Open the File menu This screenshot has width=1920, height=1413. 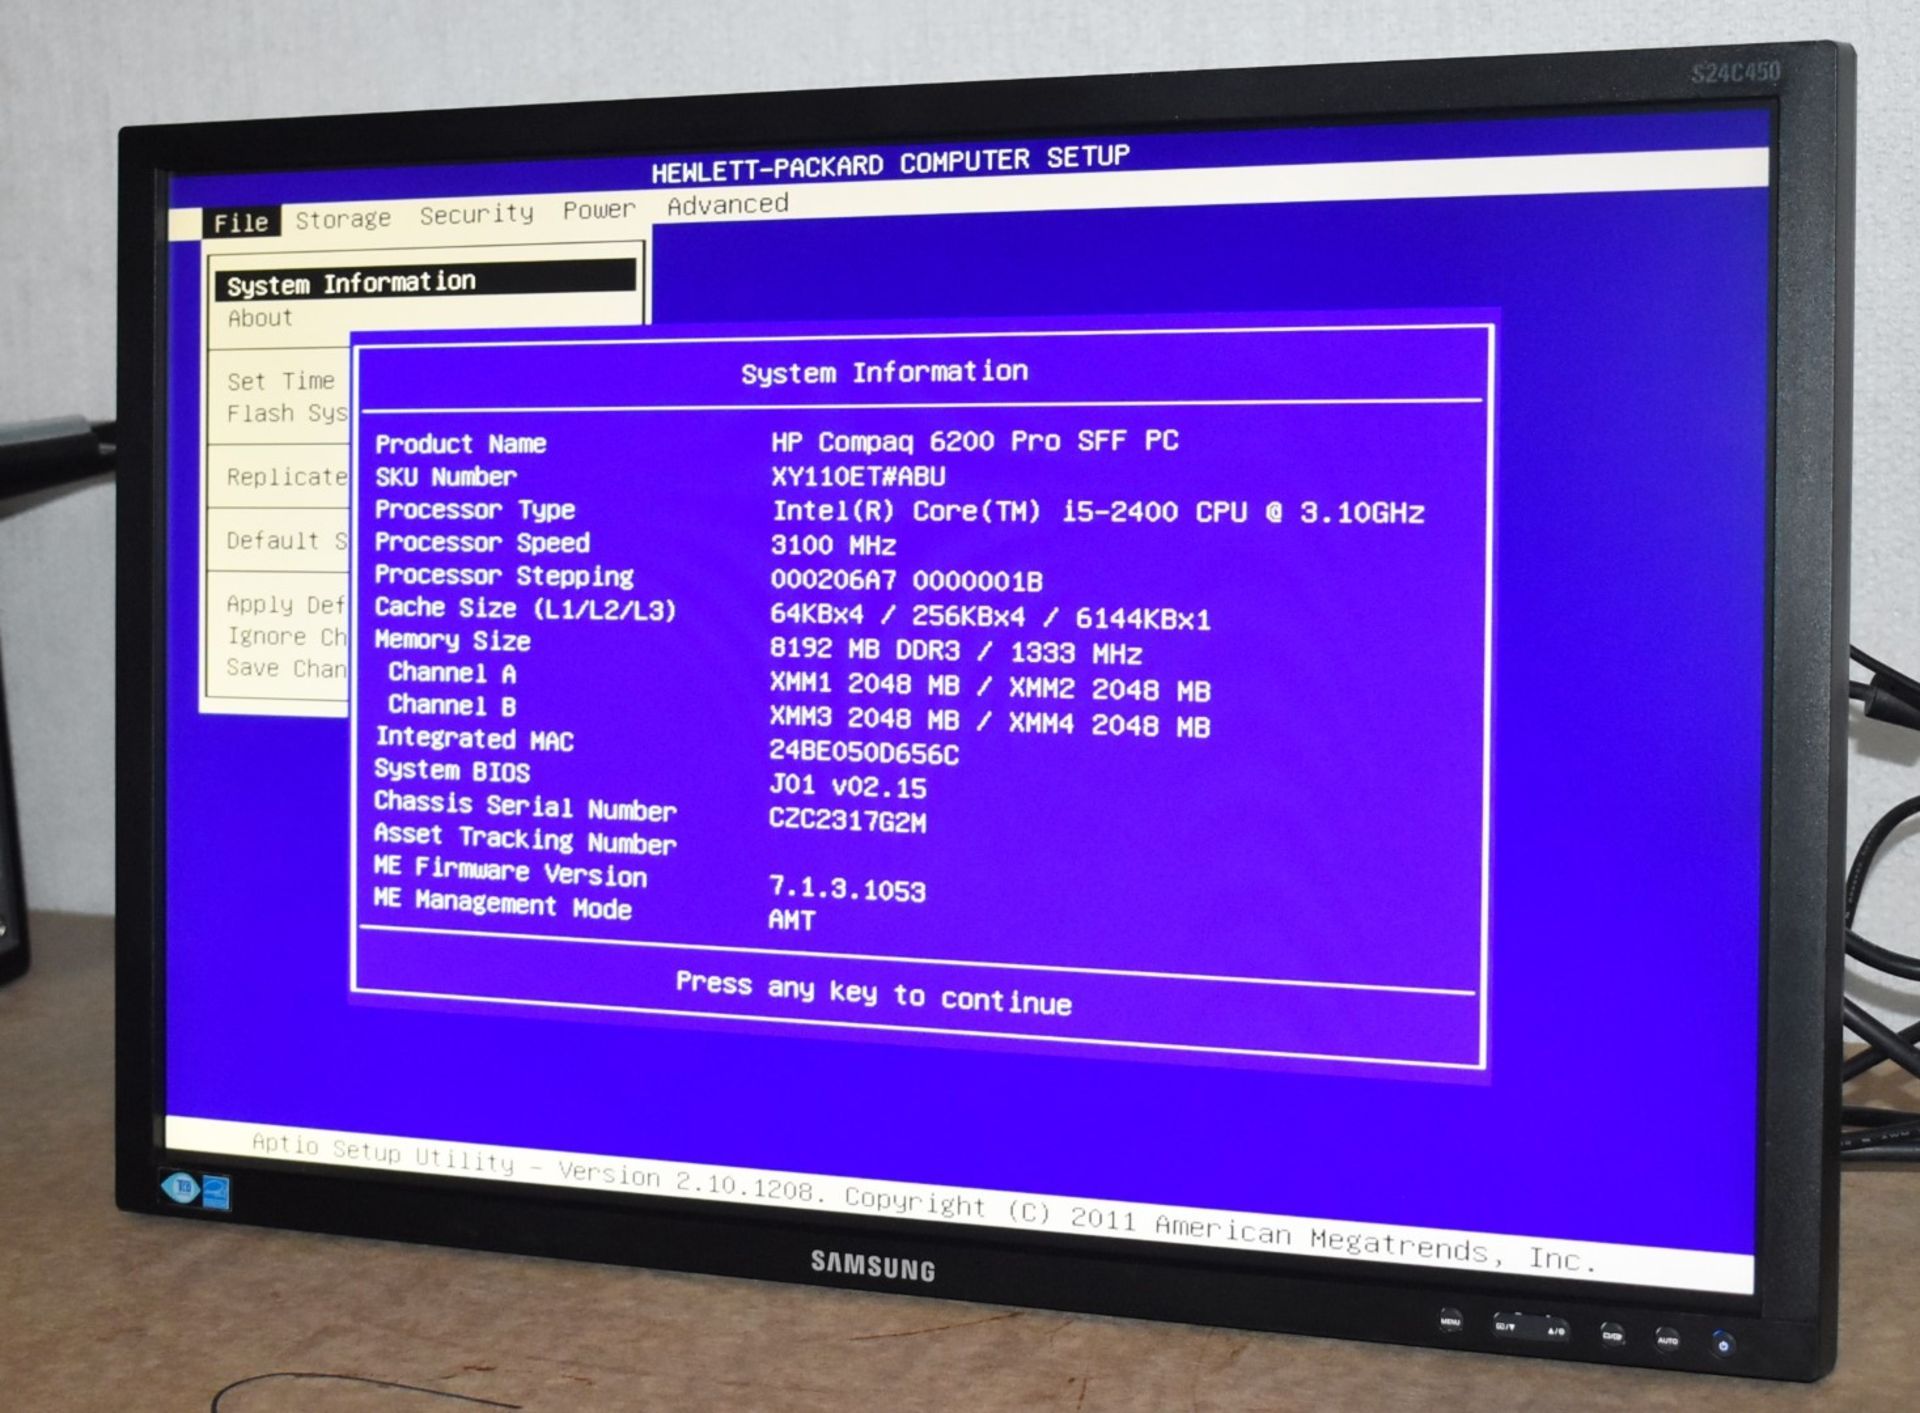(x=241, y=222)
